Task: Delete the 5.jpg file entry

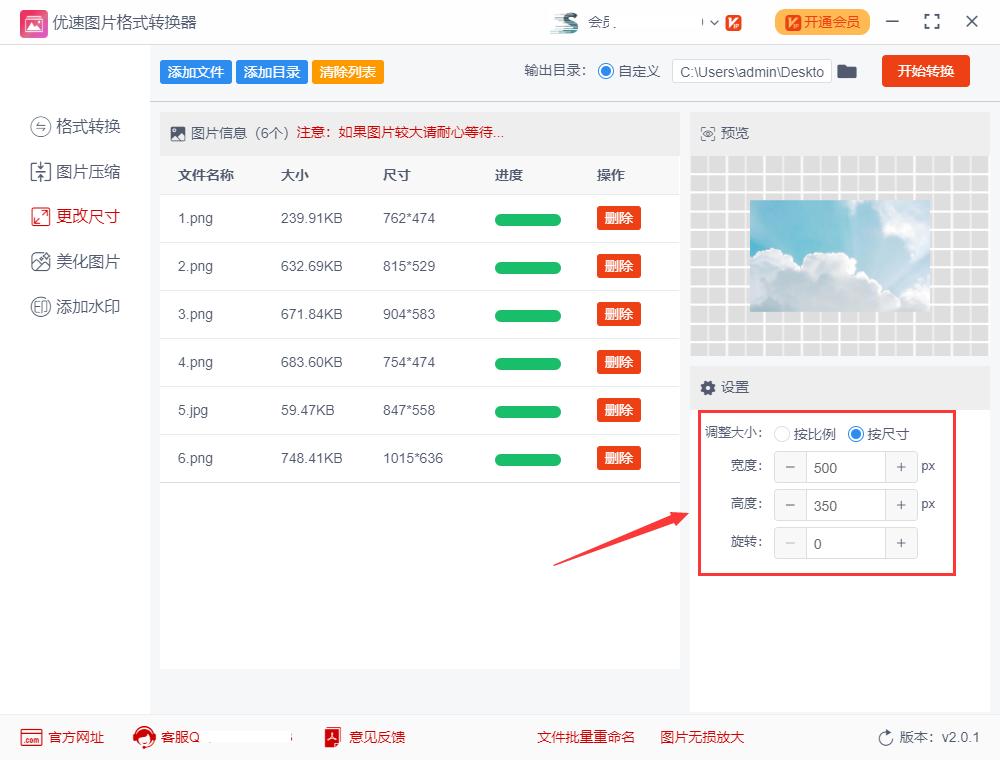Action: [x=618, y=410]
